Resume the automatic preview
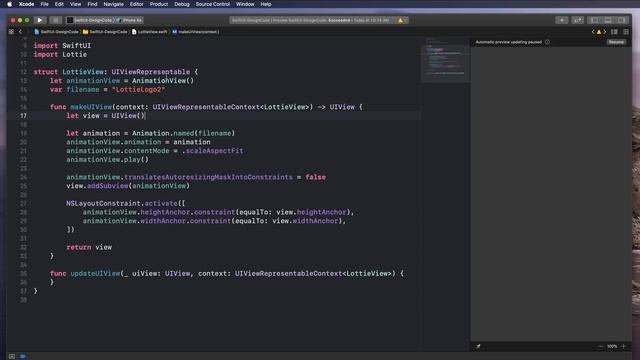This screenshot has height=360, width=640. [x=616, y=42]
